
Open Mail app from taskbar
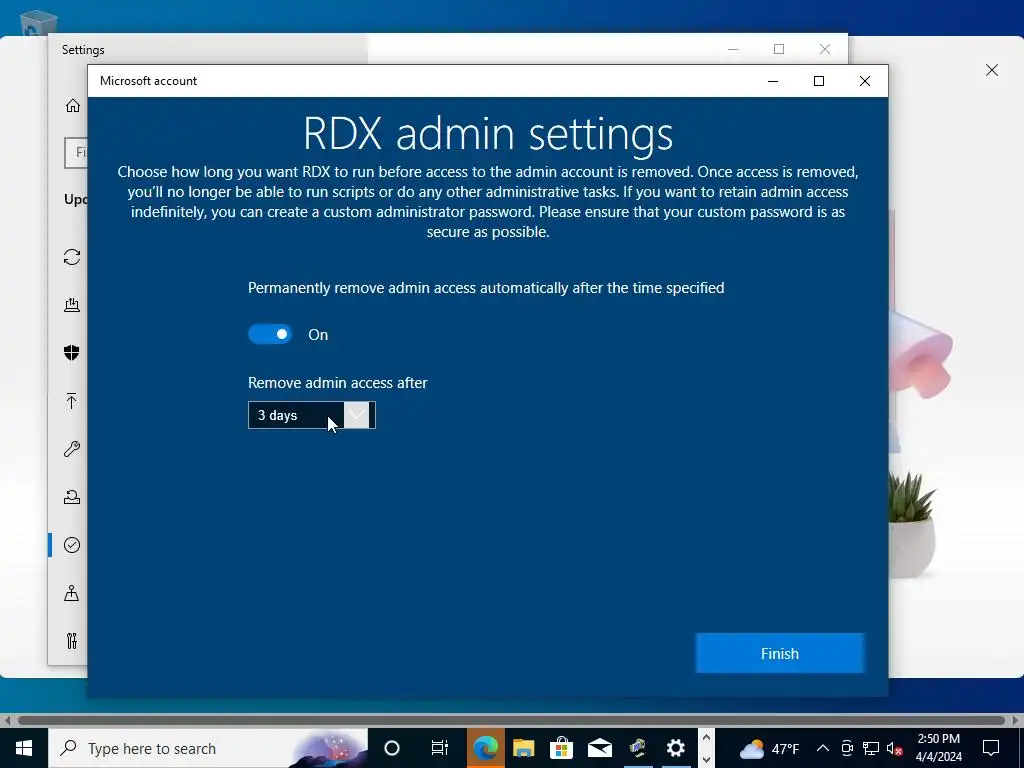click(x=600, y=748)
